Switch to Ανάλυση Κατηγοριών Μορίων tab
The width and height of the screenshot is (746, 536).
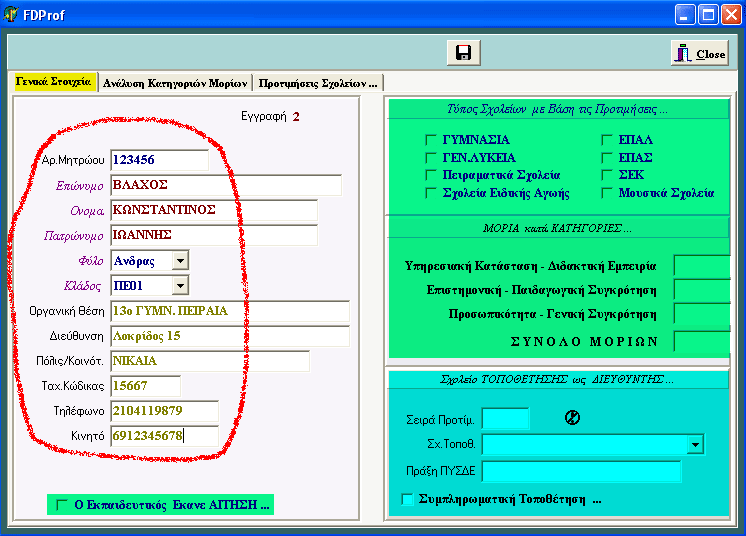pos(175,83)
